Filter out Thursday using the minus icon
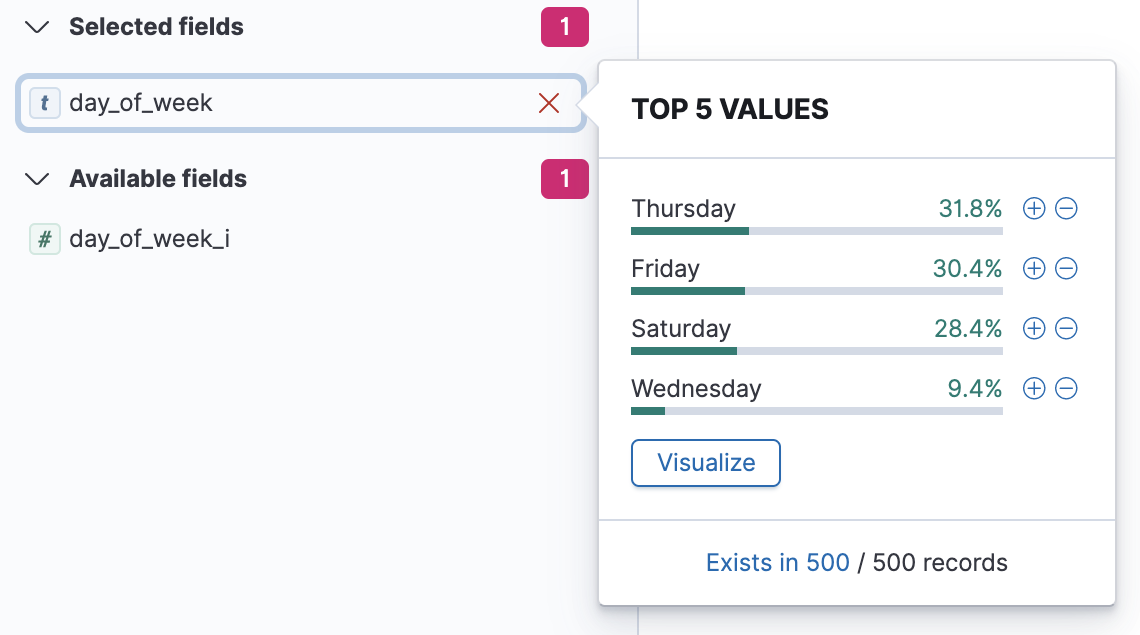The width and height of the screenshot is (1140, 635). [1066, 208]
